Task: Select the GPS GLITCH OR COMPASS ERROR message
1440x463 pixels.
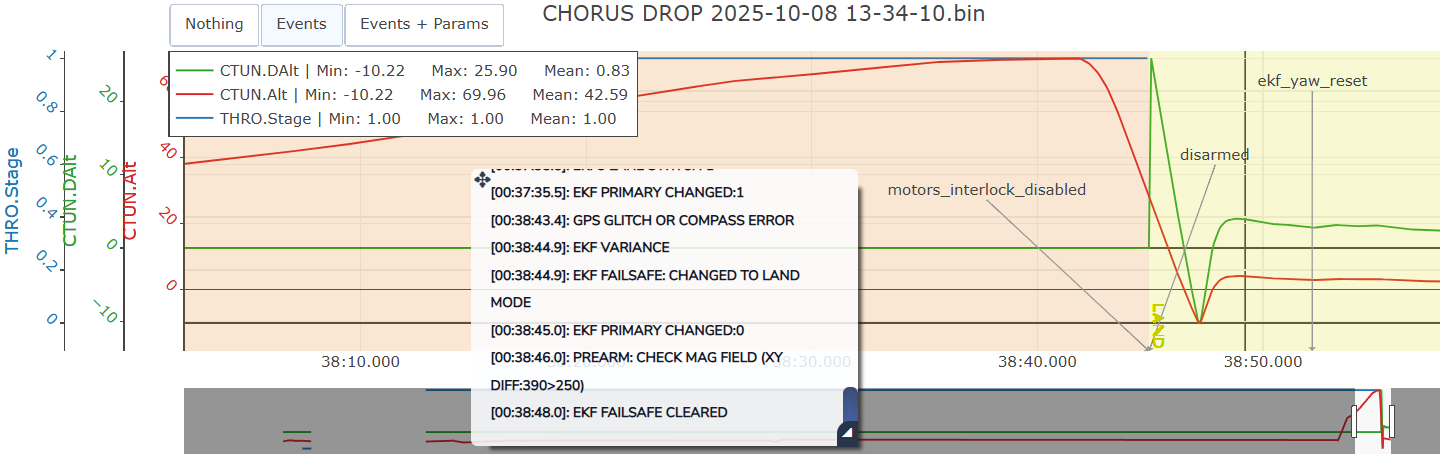Action: pyautogui.click(x=642, y=220)
